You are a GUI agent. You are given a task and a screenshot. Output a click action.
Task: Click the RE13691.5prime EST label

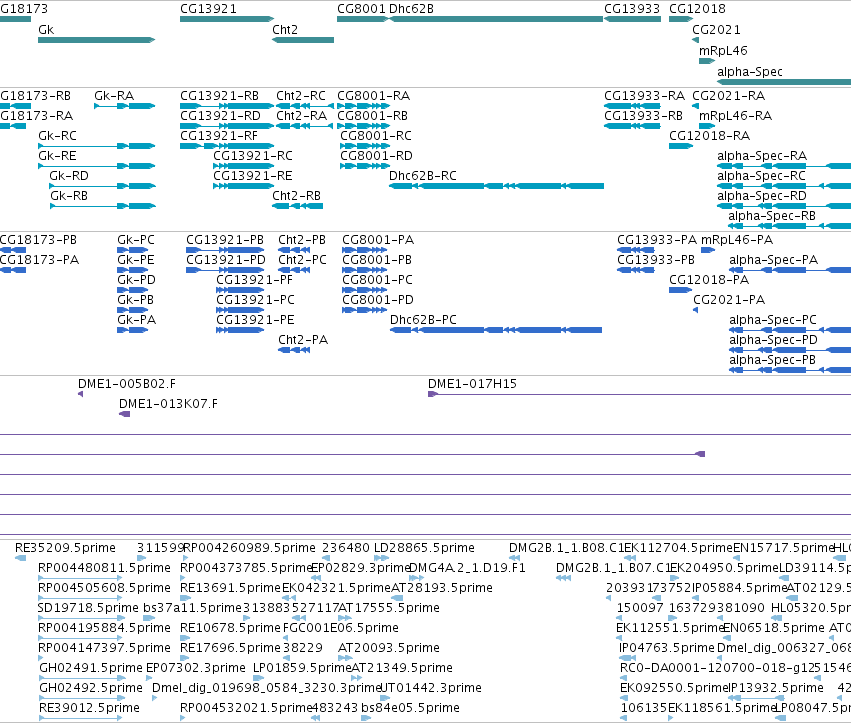[231, 588]
